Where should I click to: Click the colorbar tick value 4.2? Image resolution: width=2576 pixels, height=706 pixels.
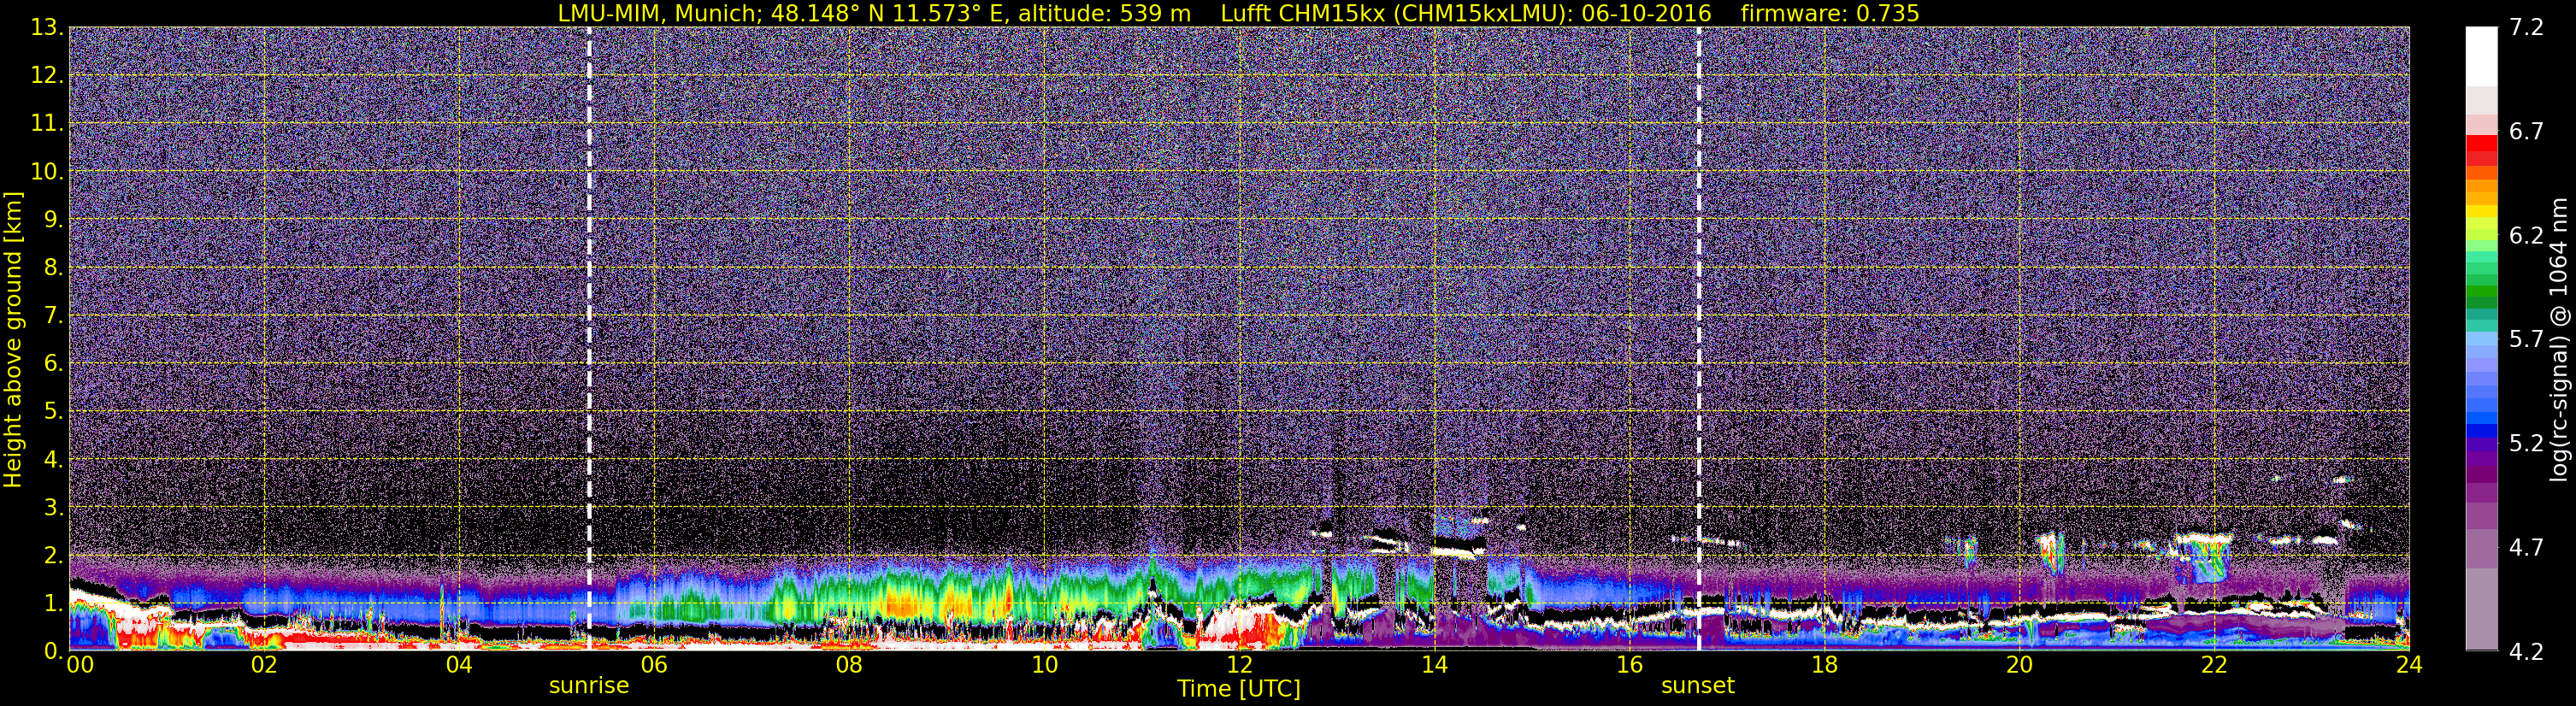2526,651
